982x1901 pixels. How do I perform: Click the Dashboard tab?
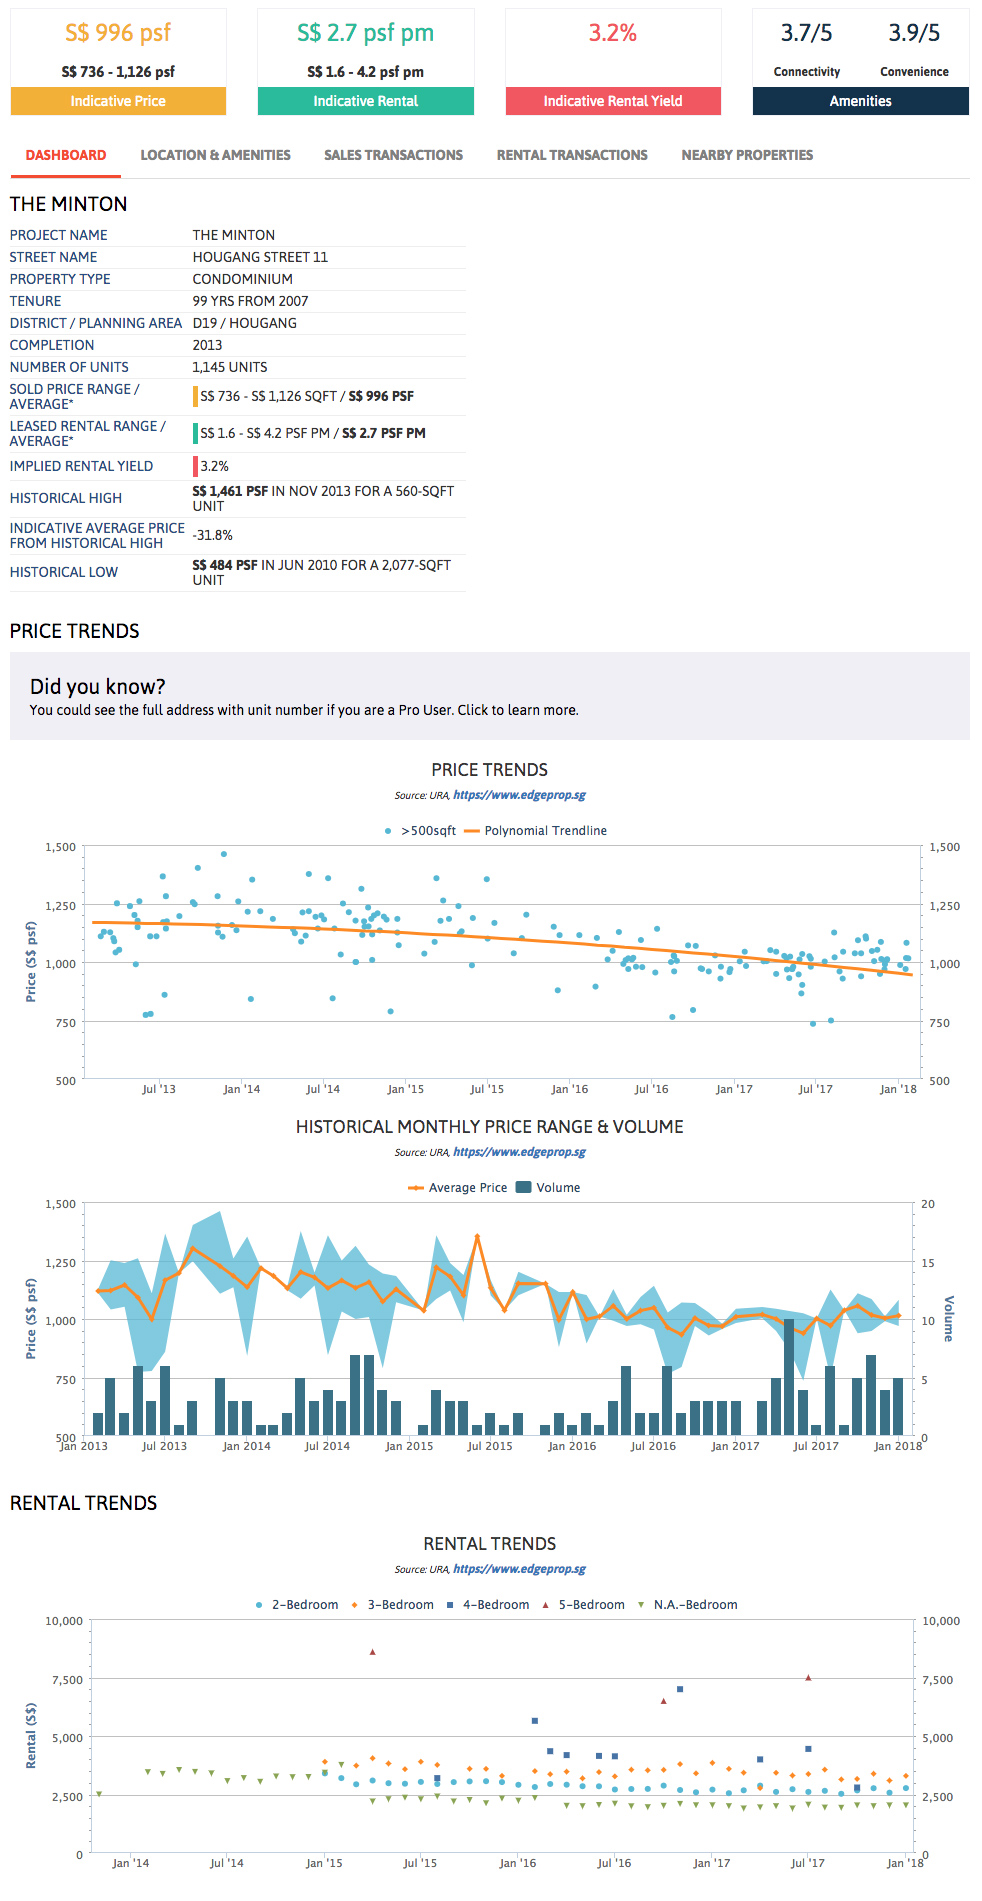point(66,155)
